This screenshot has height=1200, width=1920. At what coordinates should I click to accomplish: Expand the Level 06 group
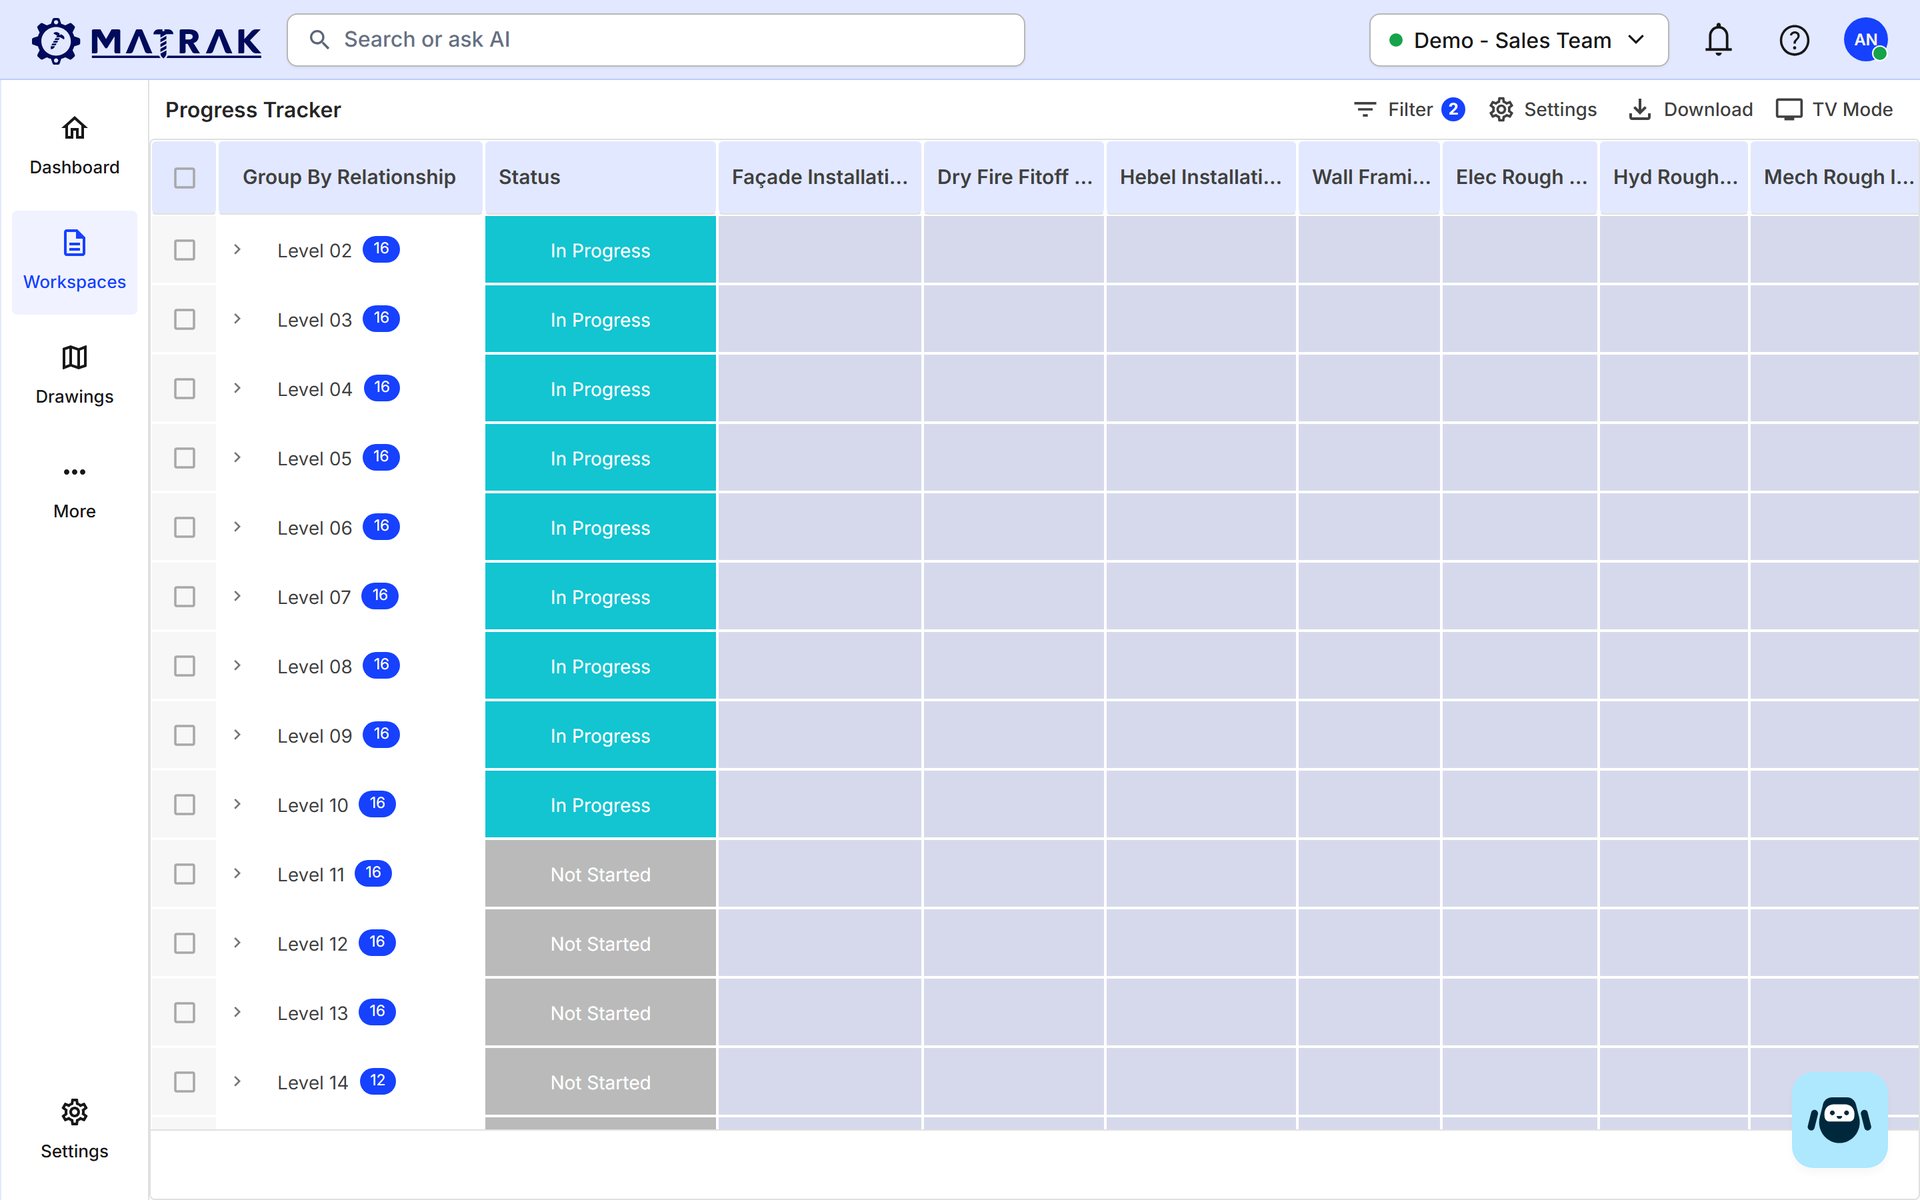pos(237,527)
